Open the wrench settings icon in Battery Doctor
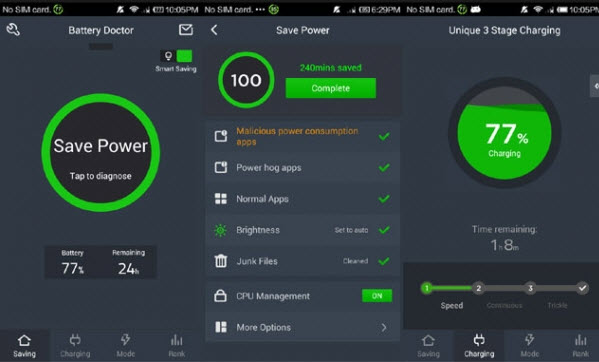Viewport: 599px width, 362px height. [13, 30]
